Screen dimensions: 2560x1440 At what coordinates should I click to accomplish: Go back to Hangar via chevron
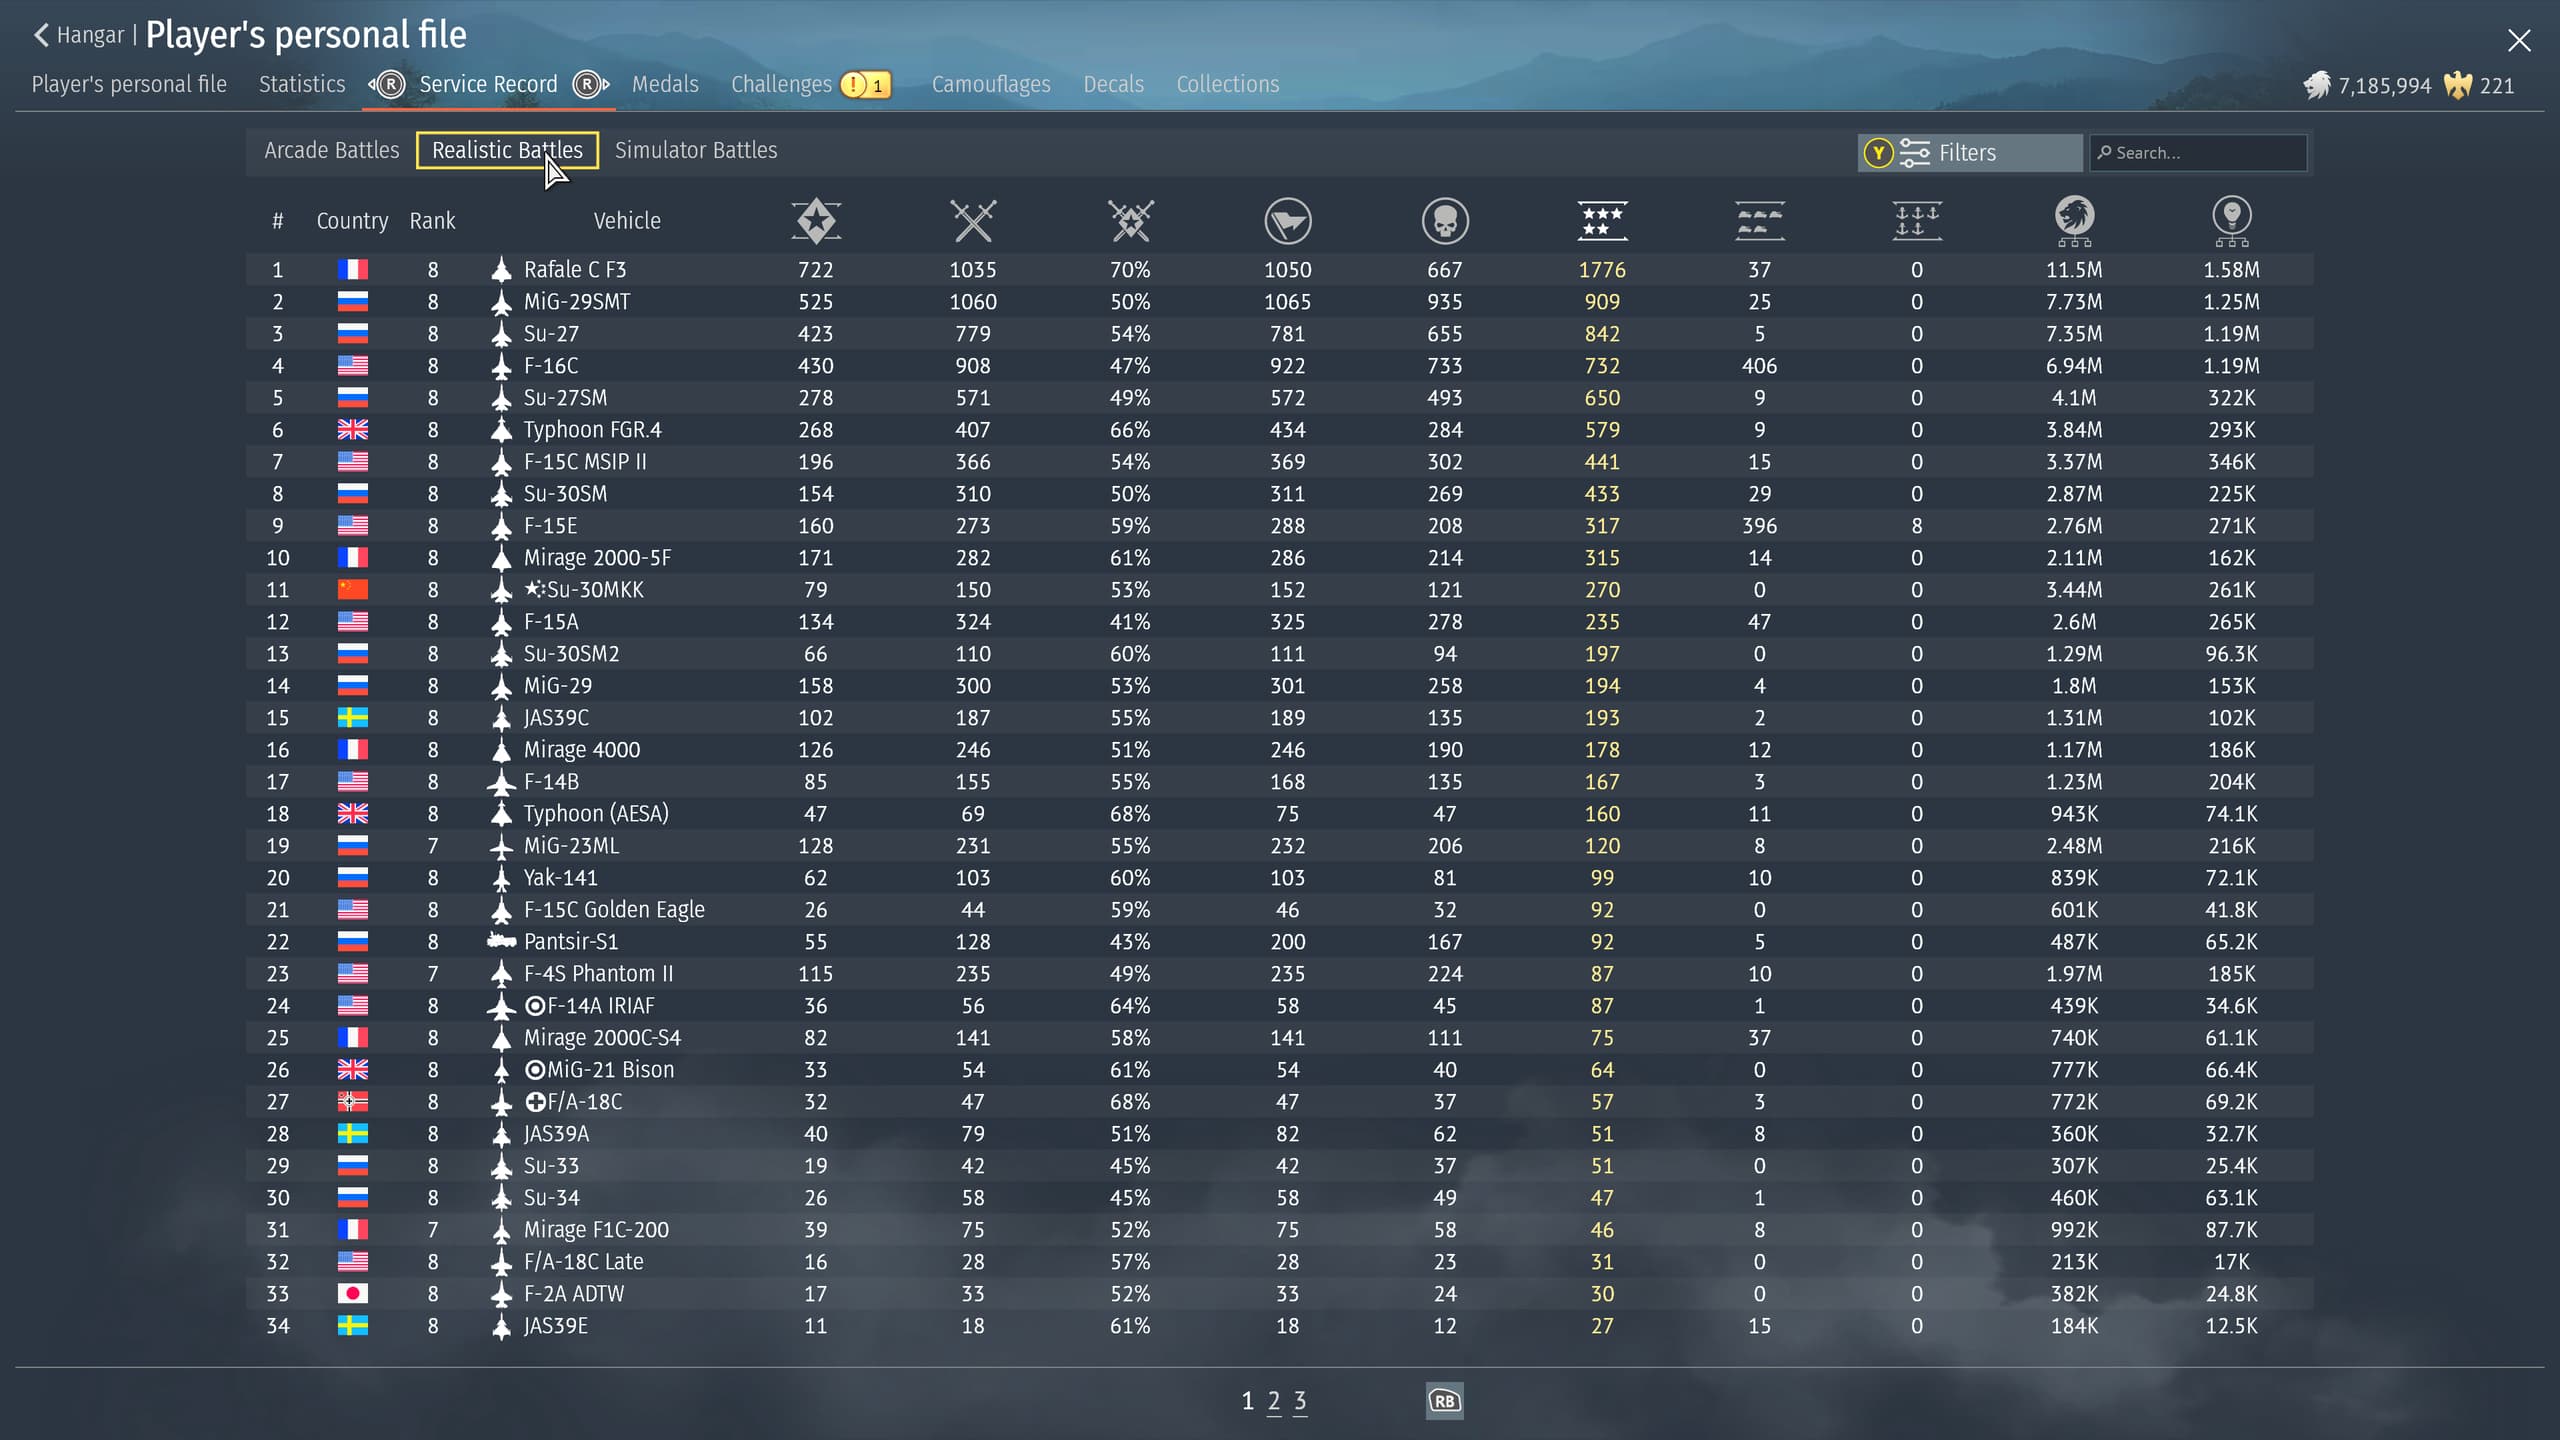[41, 35]
